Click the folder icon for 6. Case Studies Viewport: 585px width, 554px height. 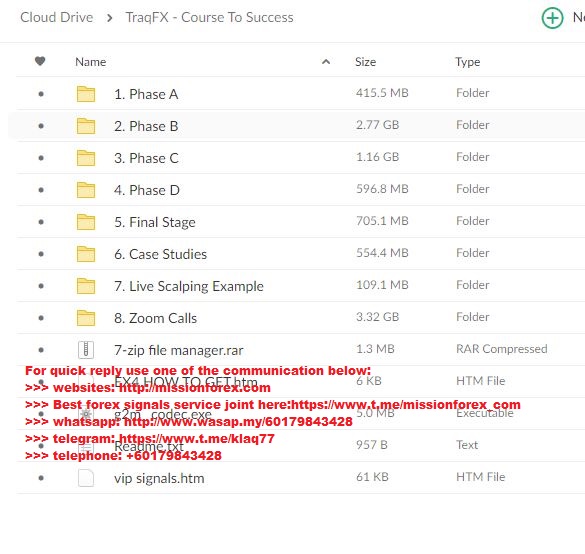(x=86, y=254)
